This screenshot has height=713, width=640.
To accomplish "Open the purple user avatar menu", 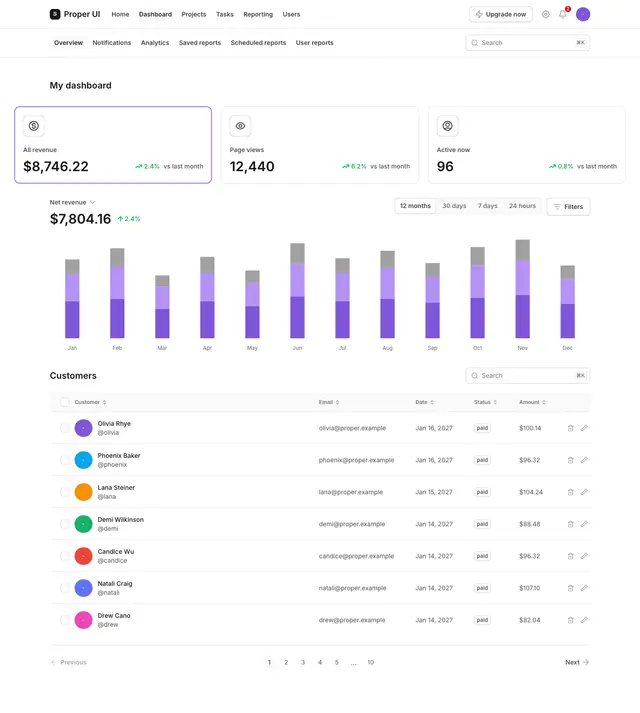I will 583,14.
